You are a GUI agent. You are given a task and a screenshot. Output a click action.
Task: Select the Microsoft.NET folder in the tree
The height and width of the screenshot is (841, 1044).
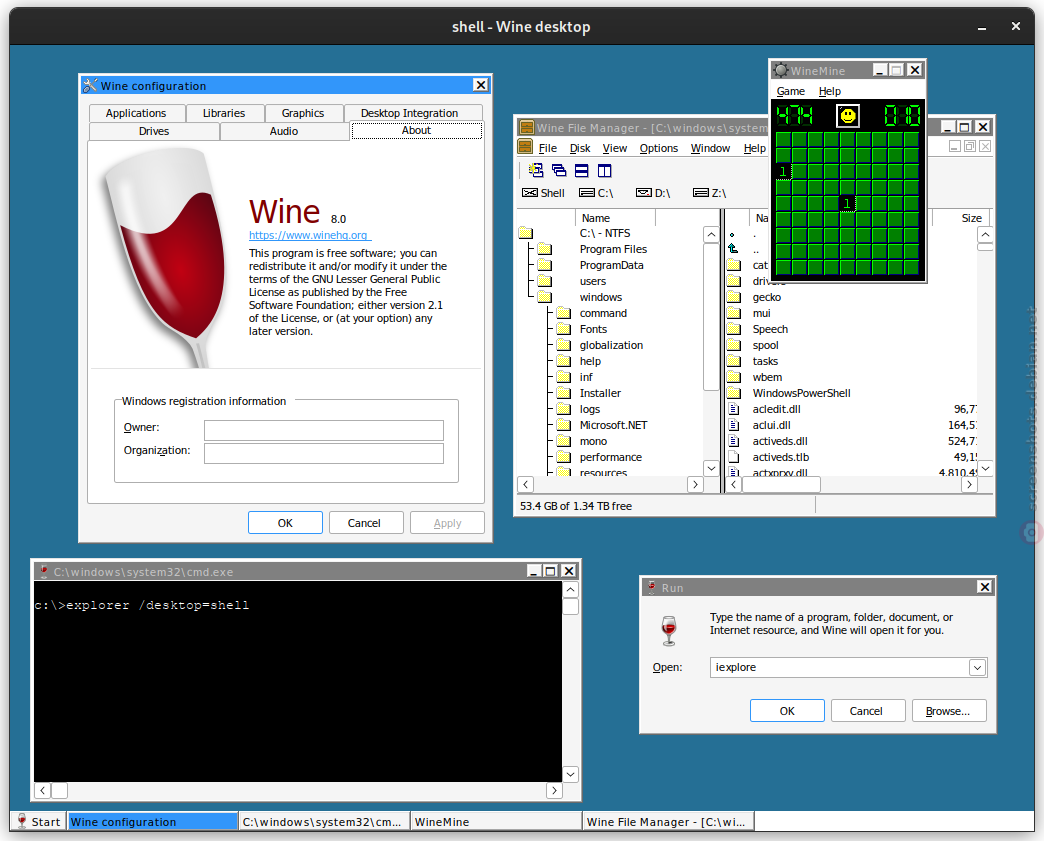coord(613,425)
